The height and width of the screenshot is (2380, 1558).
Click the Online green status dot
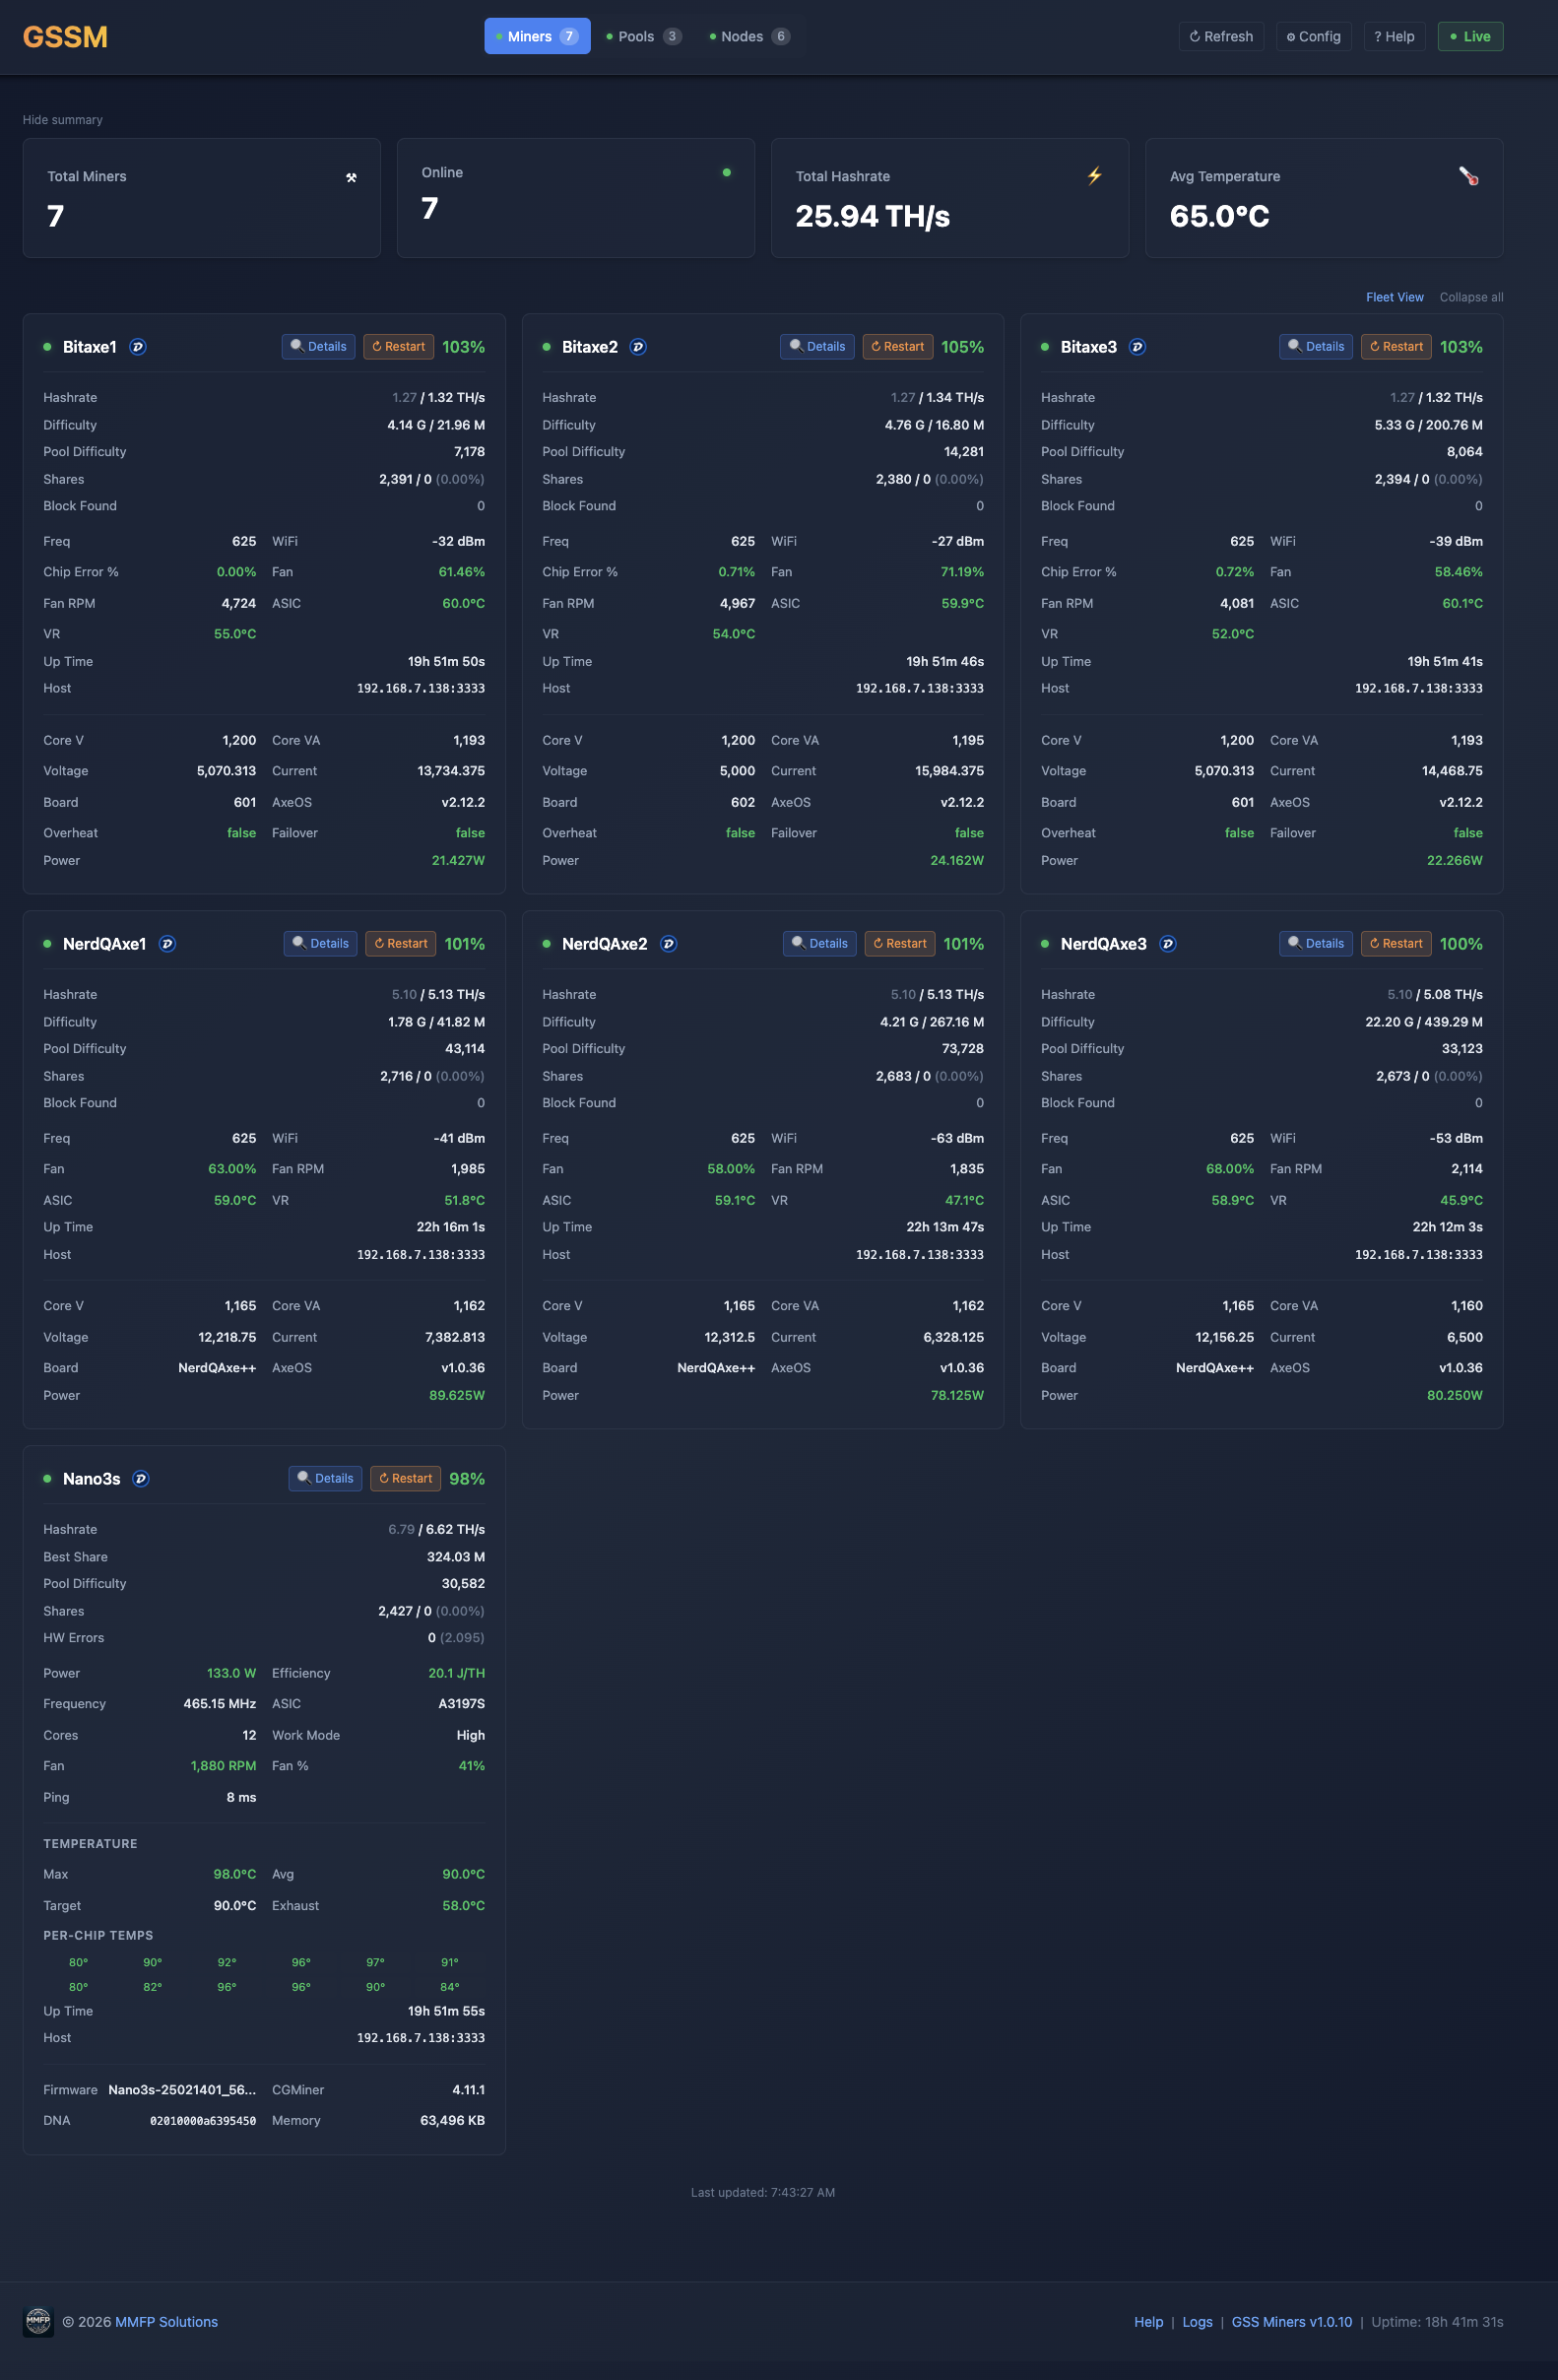(726, 173)
